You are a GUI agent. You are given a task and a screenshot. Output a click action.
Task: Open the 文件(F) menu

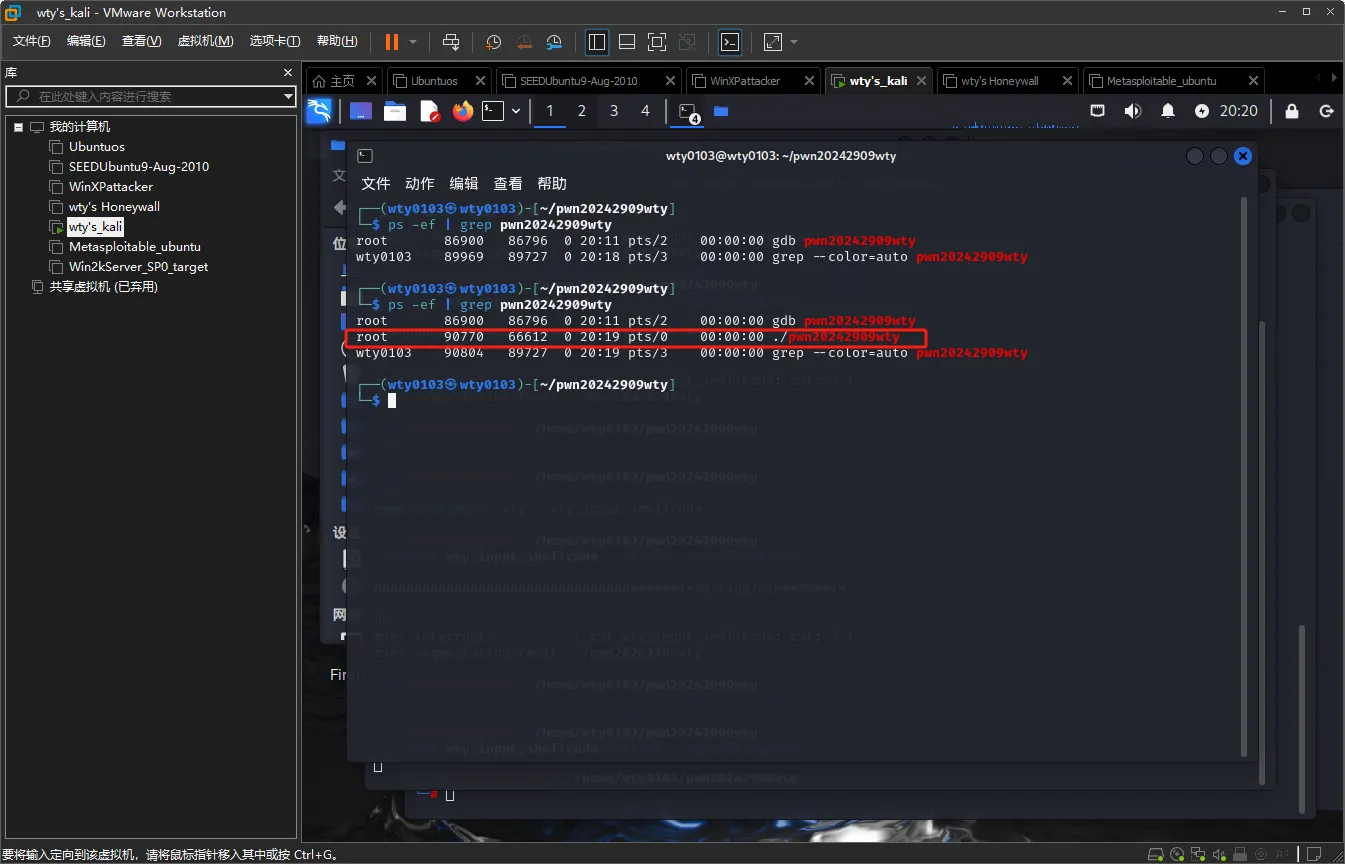click(31, 41)
